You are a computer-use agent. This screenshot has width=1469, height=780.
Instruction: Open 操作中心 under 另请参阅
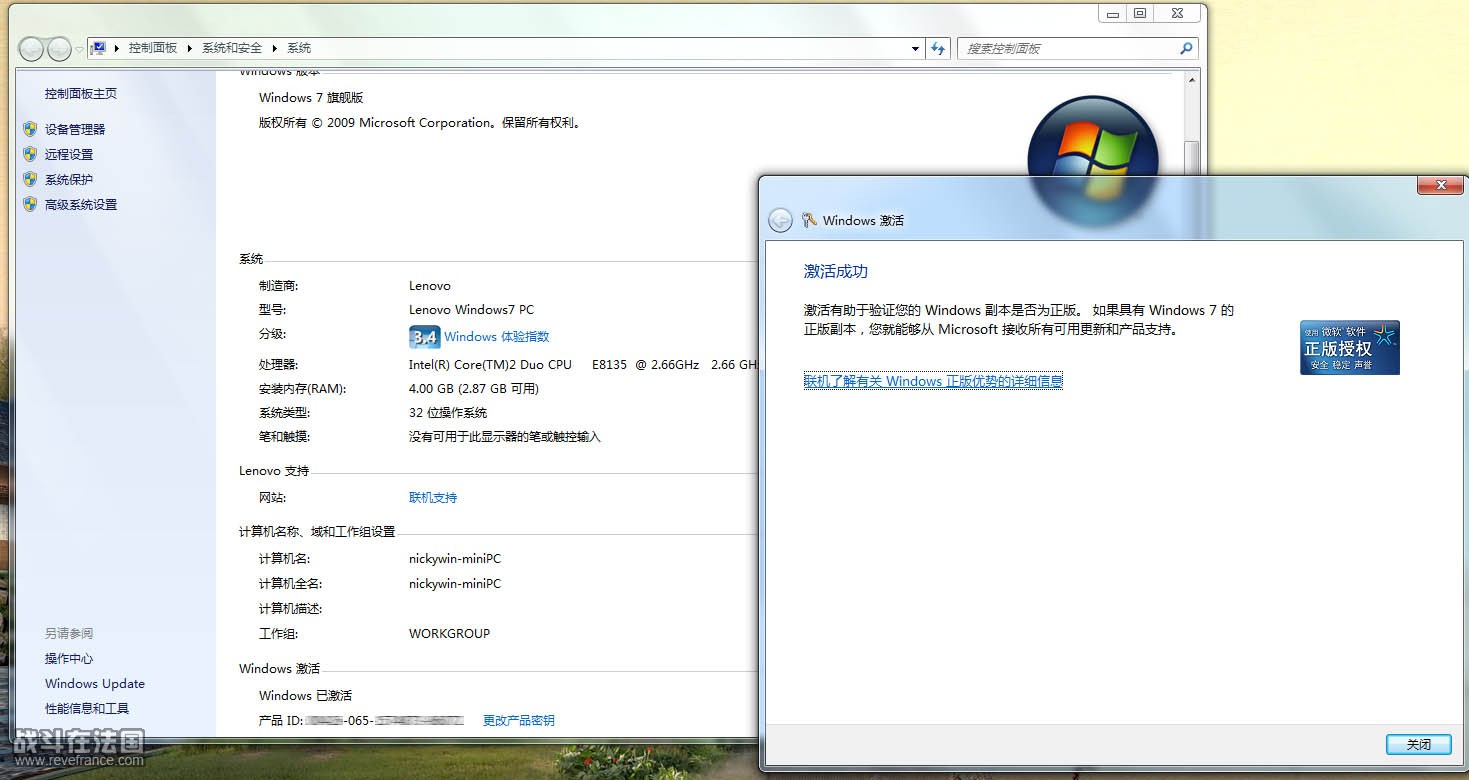point(69,658)
